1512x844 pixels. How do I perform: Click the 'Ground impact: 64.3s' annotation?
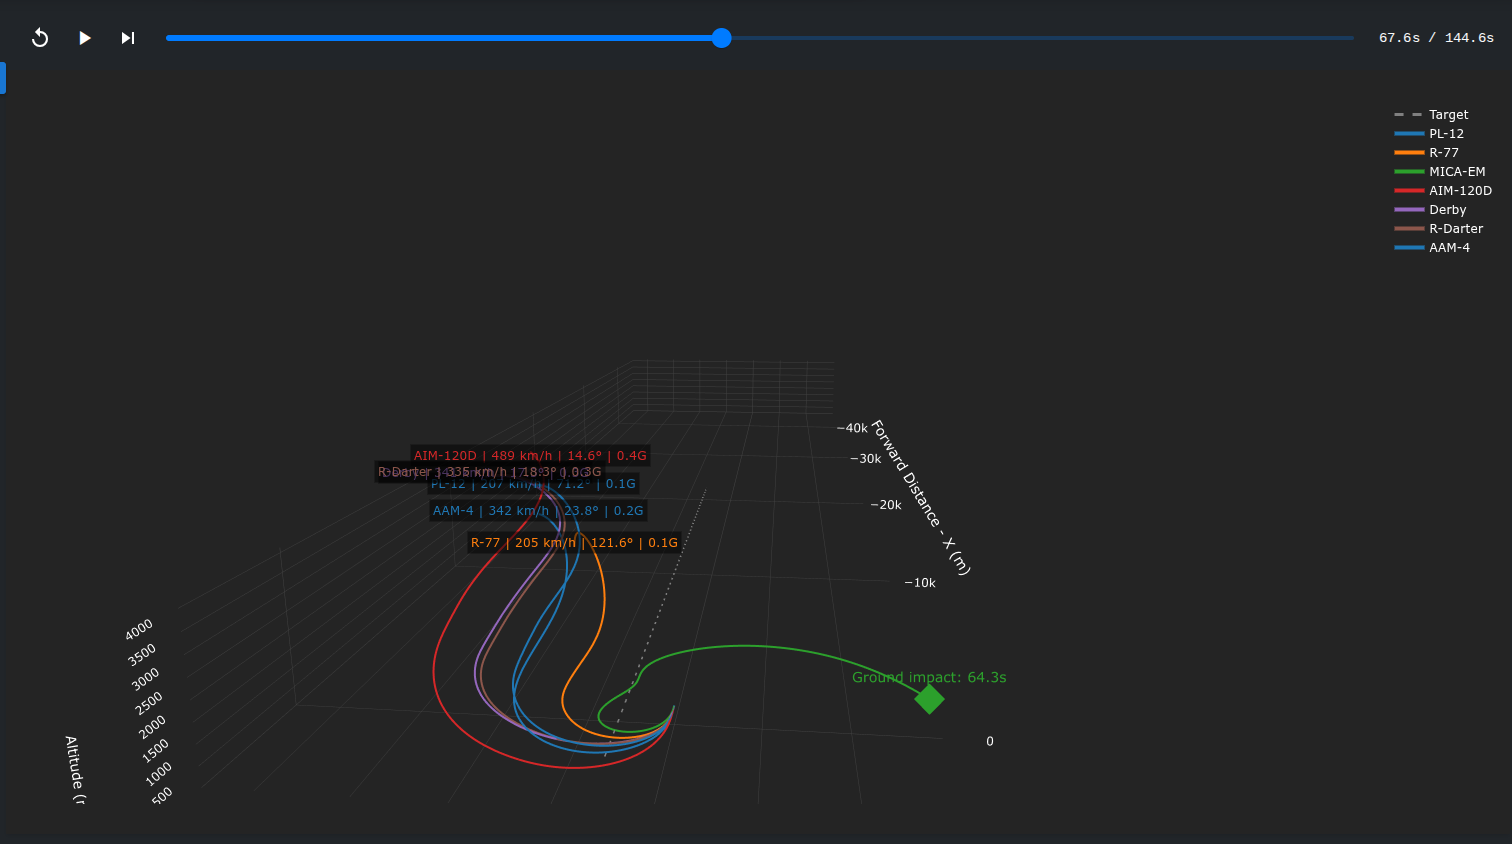(929, 678)
